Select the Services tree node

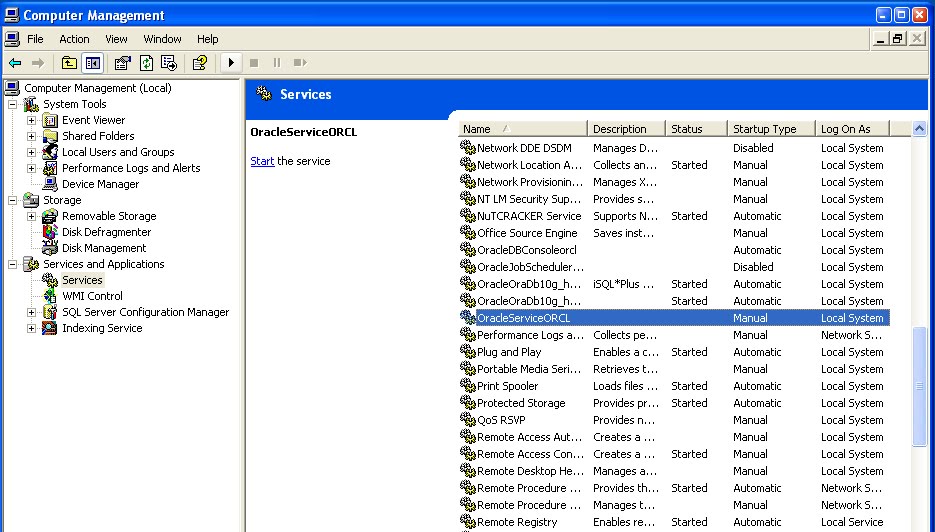pyautogui.click(x=82, y=280)
